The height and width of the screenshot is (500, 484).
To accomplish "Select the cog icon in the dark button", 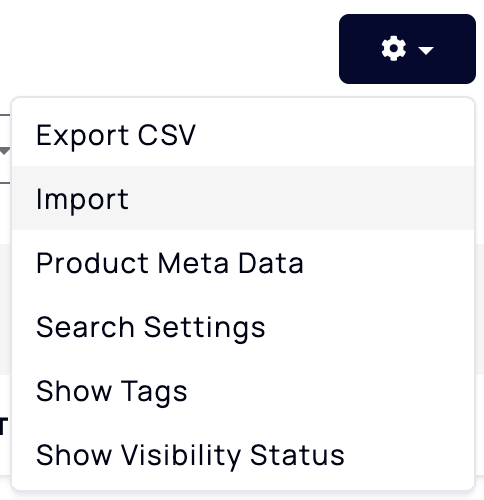I will [394, 49].
